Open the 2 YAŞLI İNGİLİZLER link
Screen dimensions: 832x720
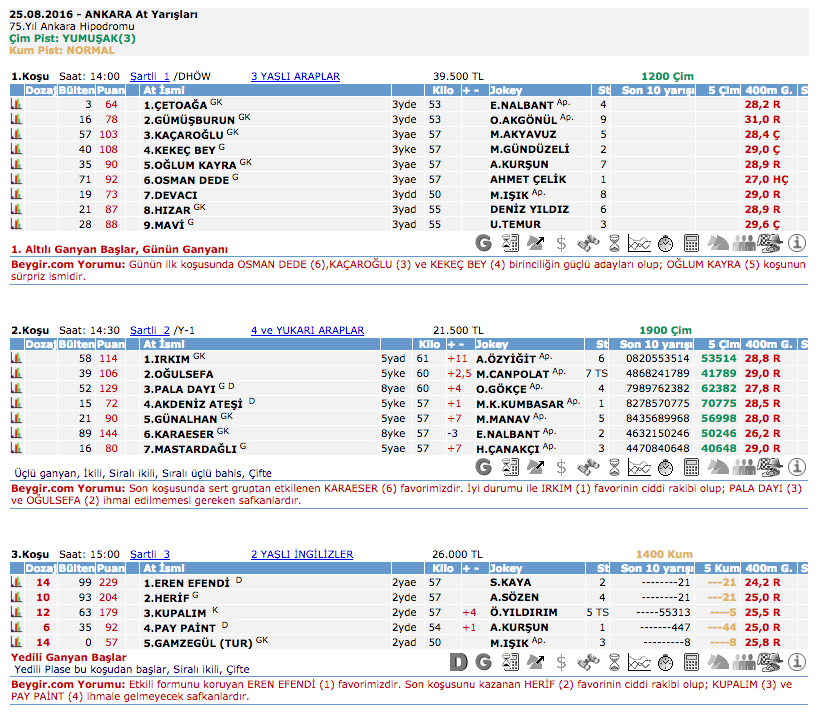click(x=301, y=554)
